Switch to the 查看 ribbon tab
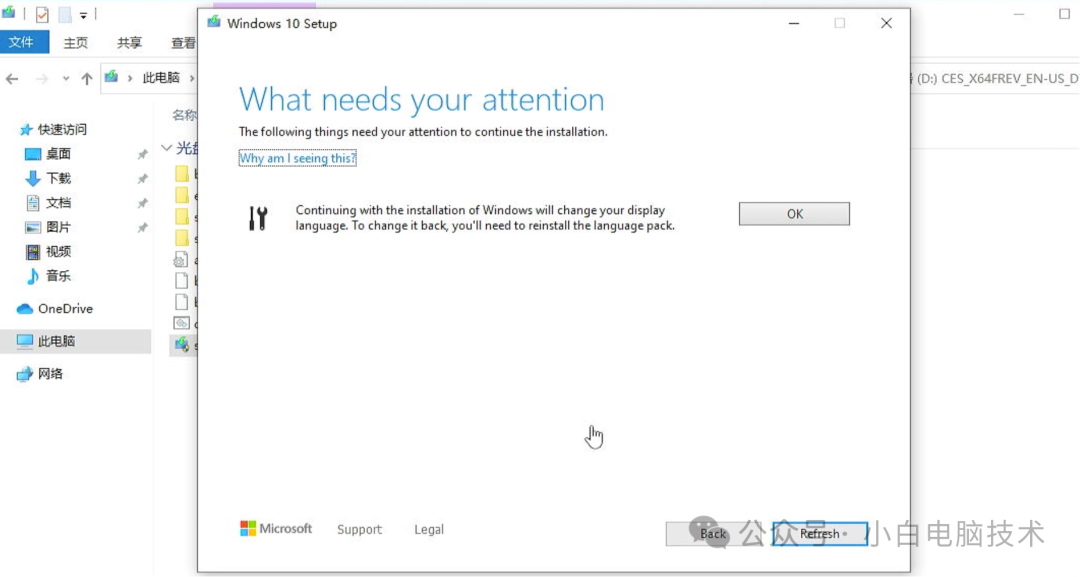This screenshot has height=577, width=1080. [x=183, y=43]
